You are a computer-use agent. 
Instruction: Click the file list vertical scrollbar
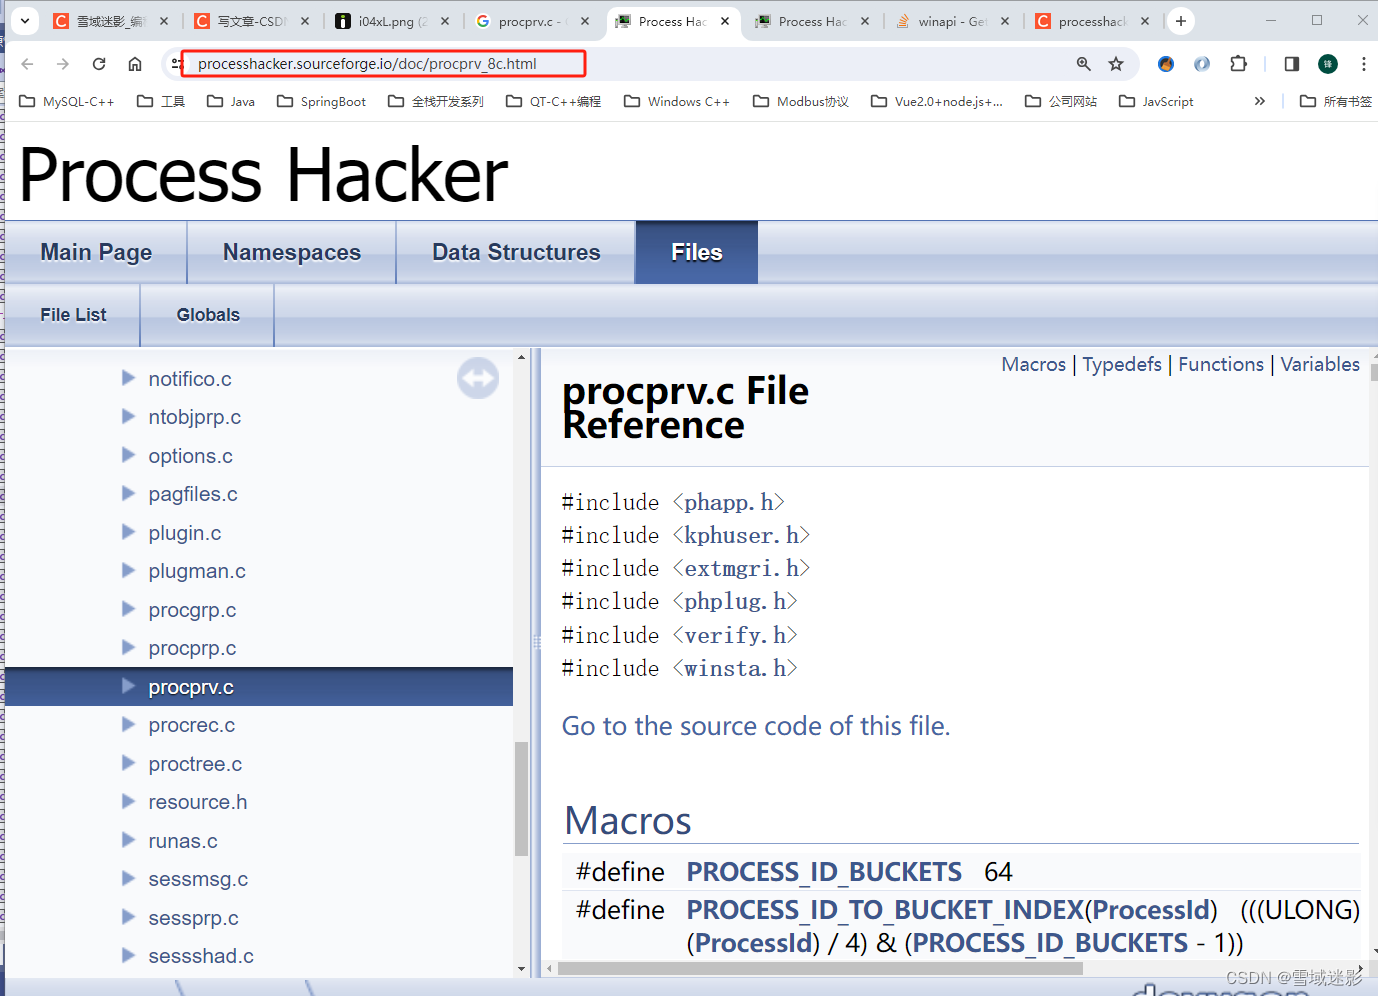522,790
